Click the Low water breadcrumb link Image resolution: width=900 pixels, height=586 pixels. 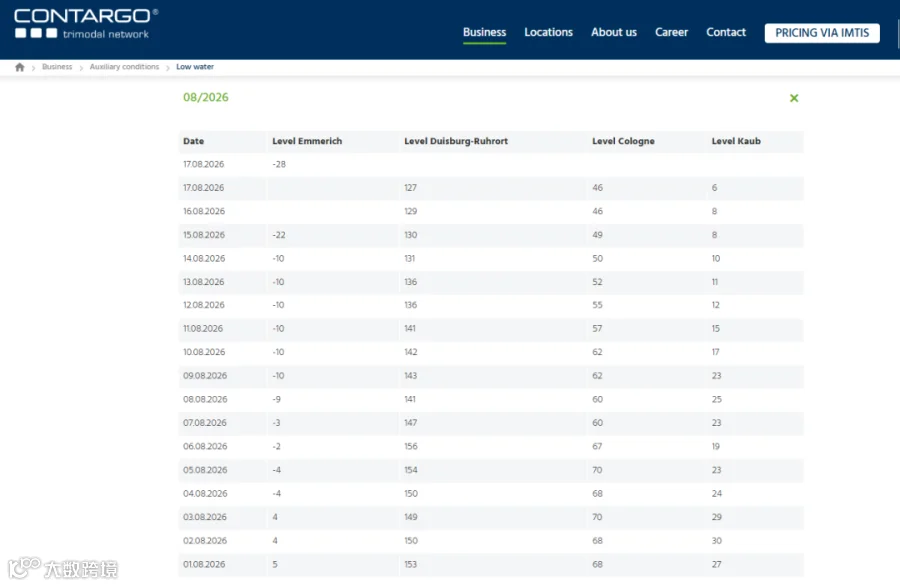(195, 67)
